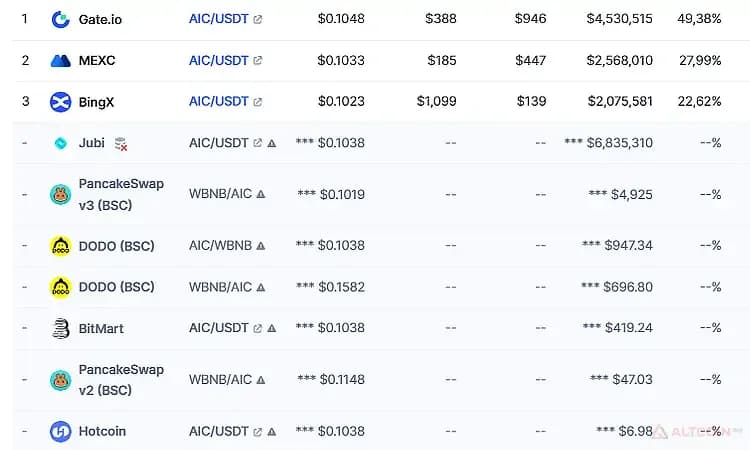Select the BitMart exchange name
Viewport: 750px width, 450px height.
pyautogui.click(x=101, y=329)
